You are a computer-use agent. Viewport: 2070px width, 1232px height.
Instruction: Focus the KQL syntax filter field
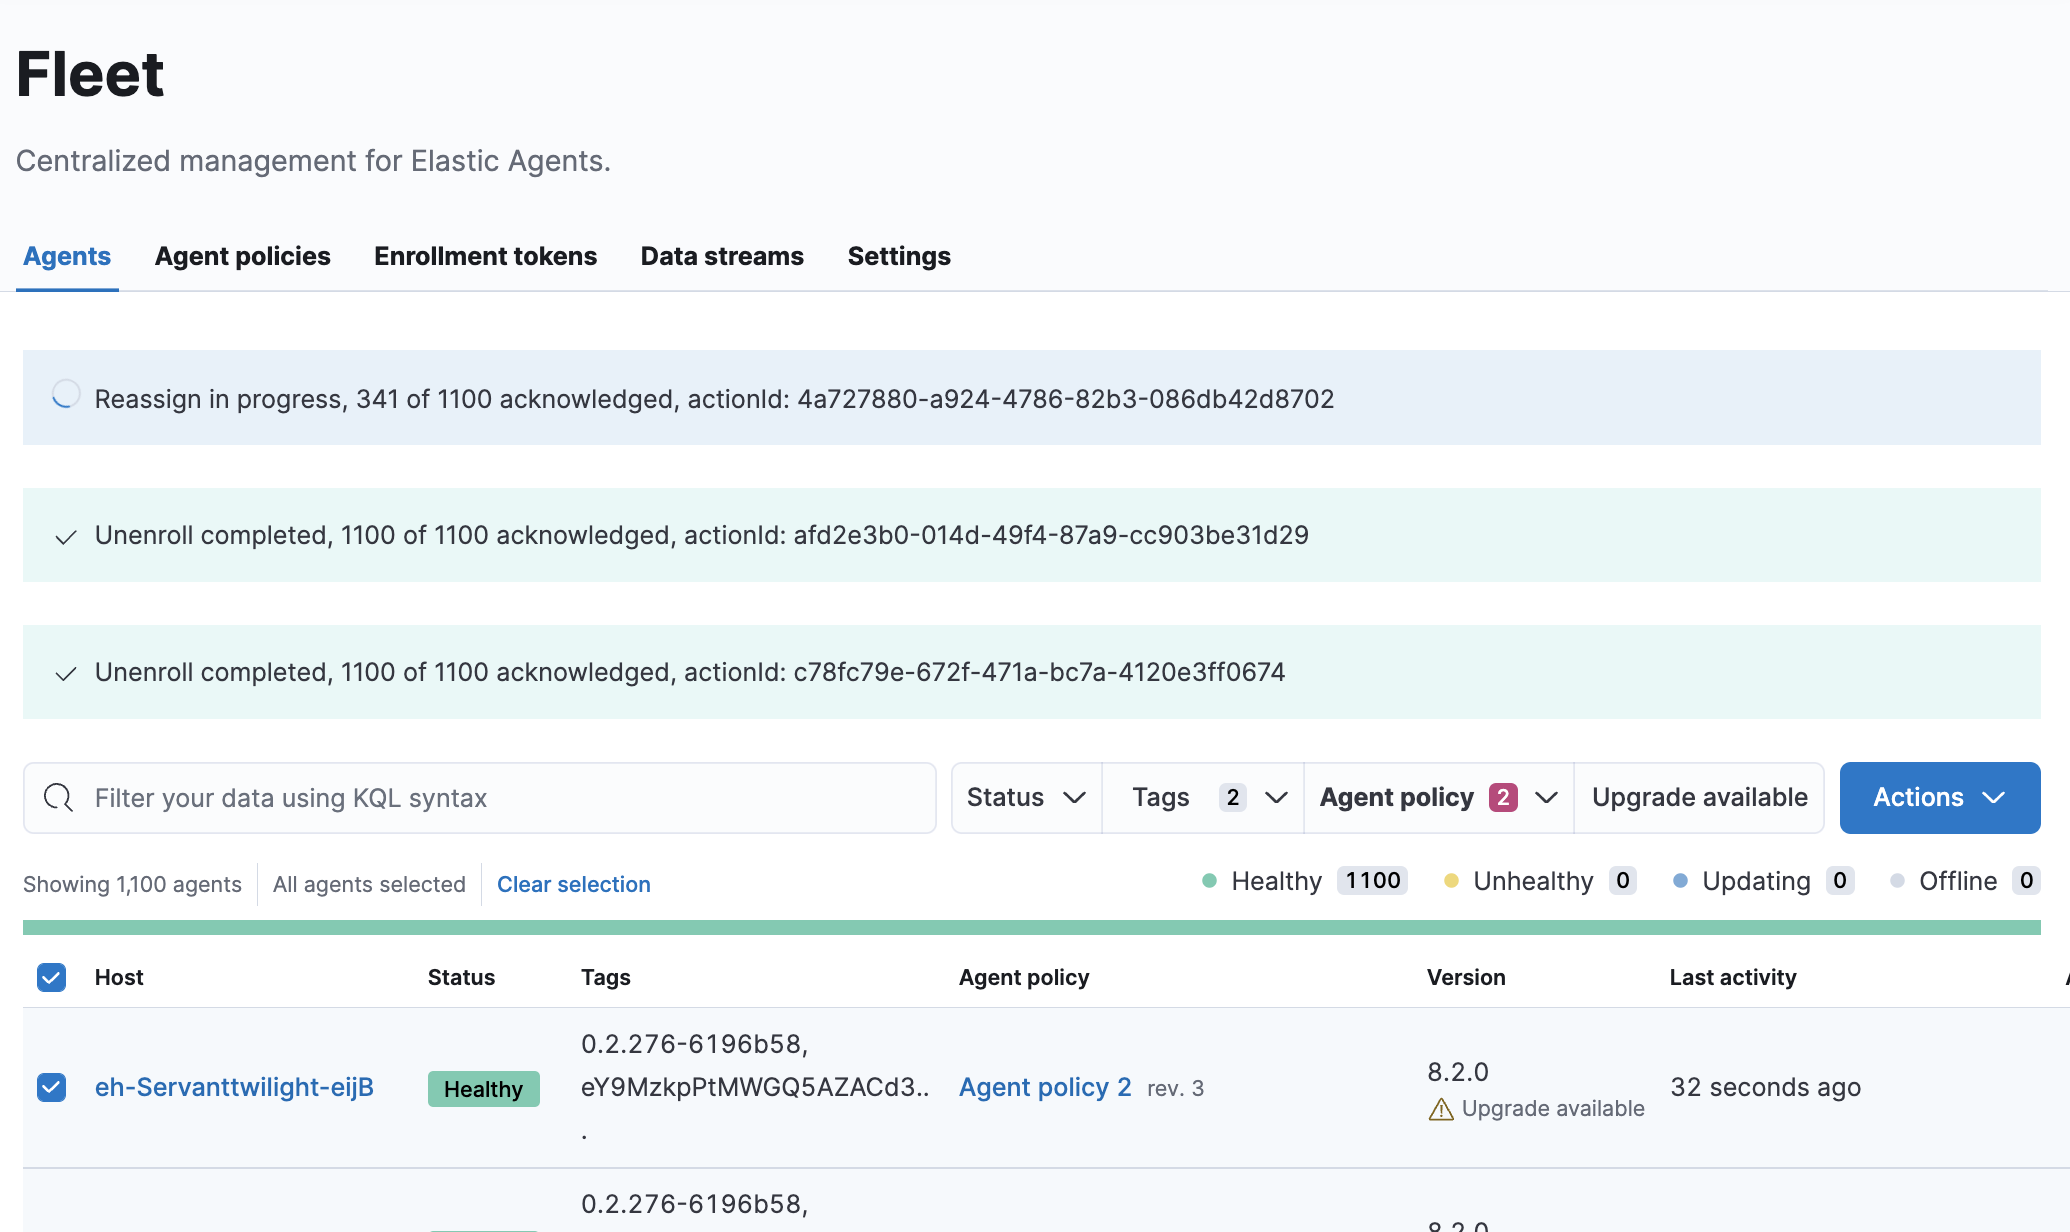500,798
